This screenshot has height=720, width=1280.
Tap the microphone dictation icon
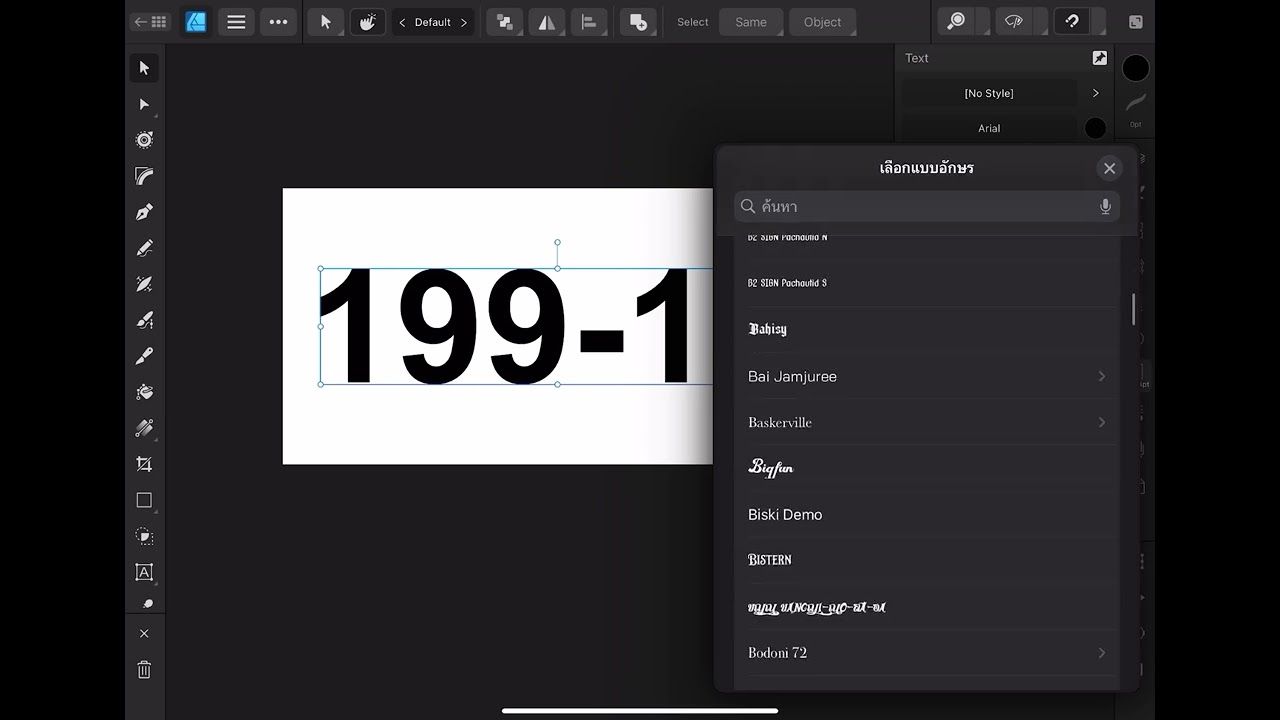1105,206
